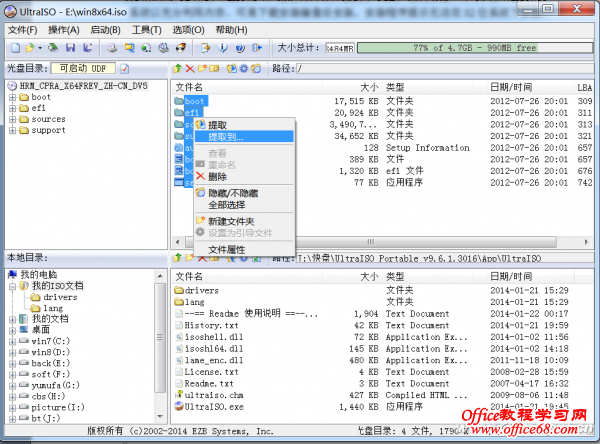
Task: Sort disc list by 日期/时间 column
Action: pos(530,87)
